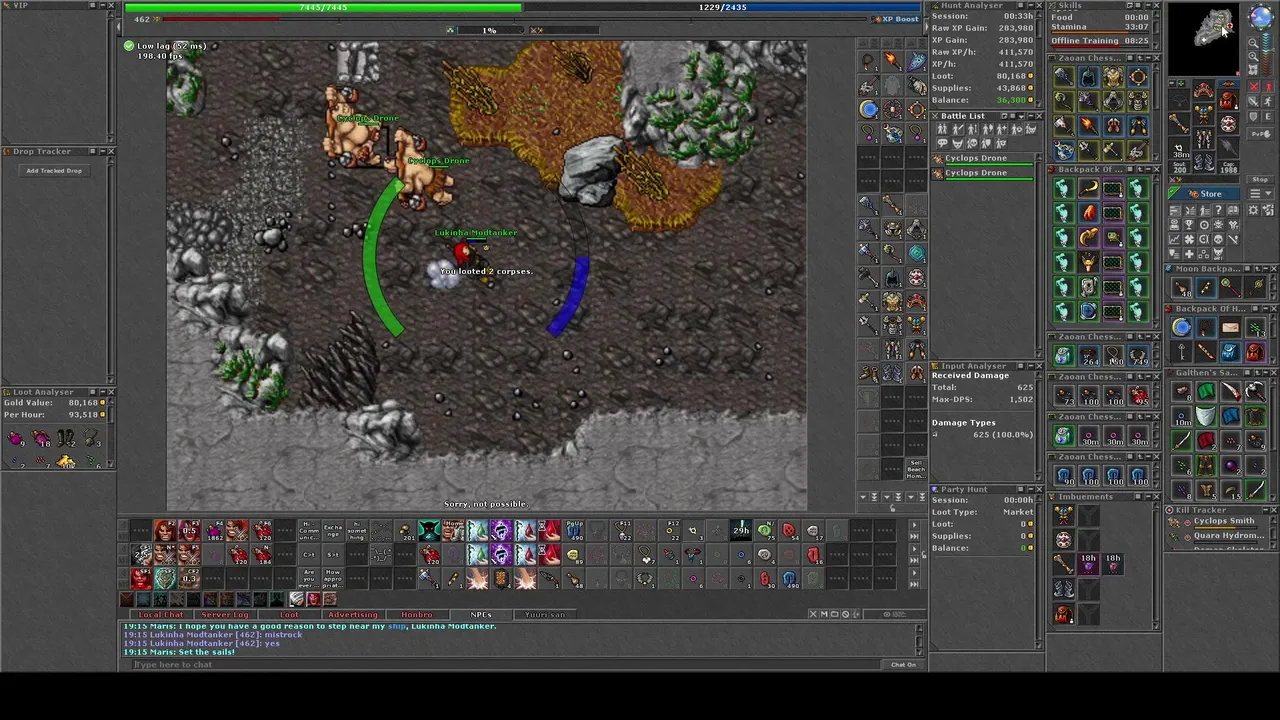Switch to the Server Log tab
Screen dimensions: 1280x720
click(225, 615)
